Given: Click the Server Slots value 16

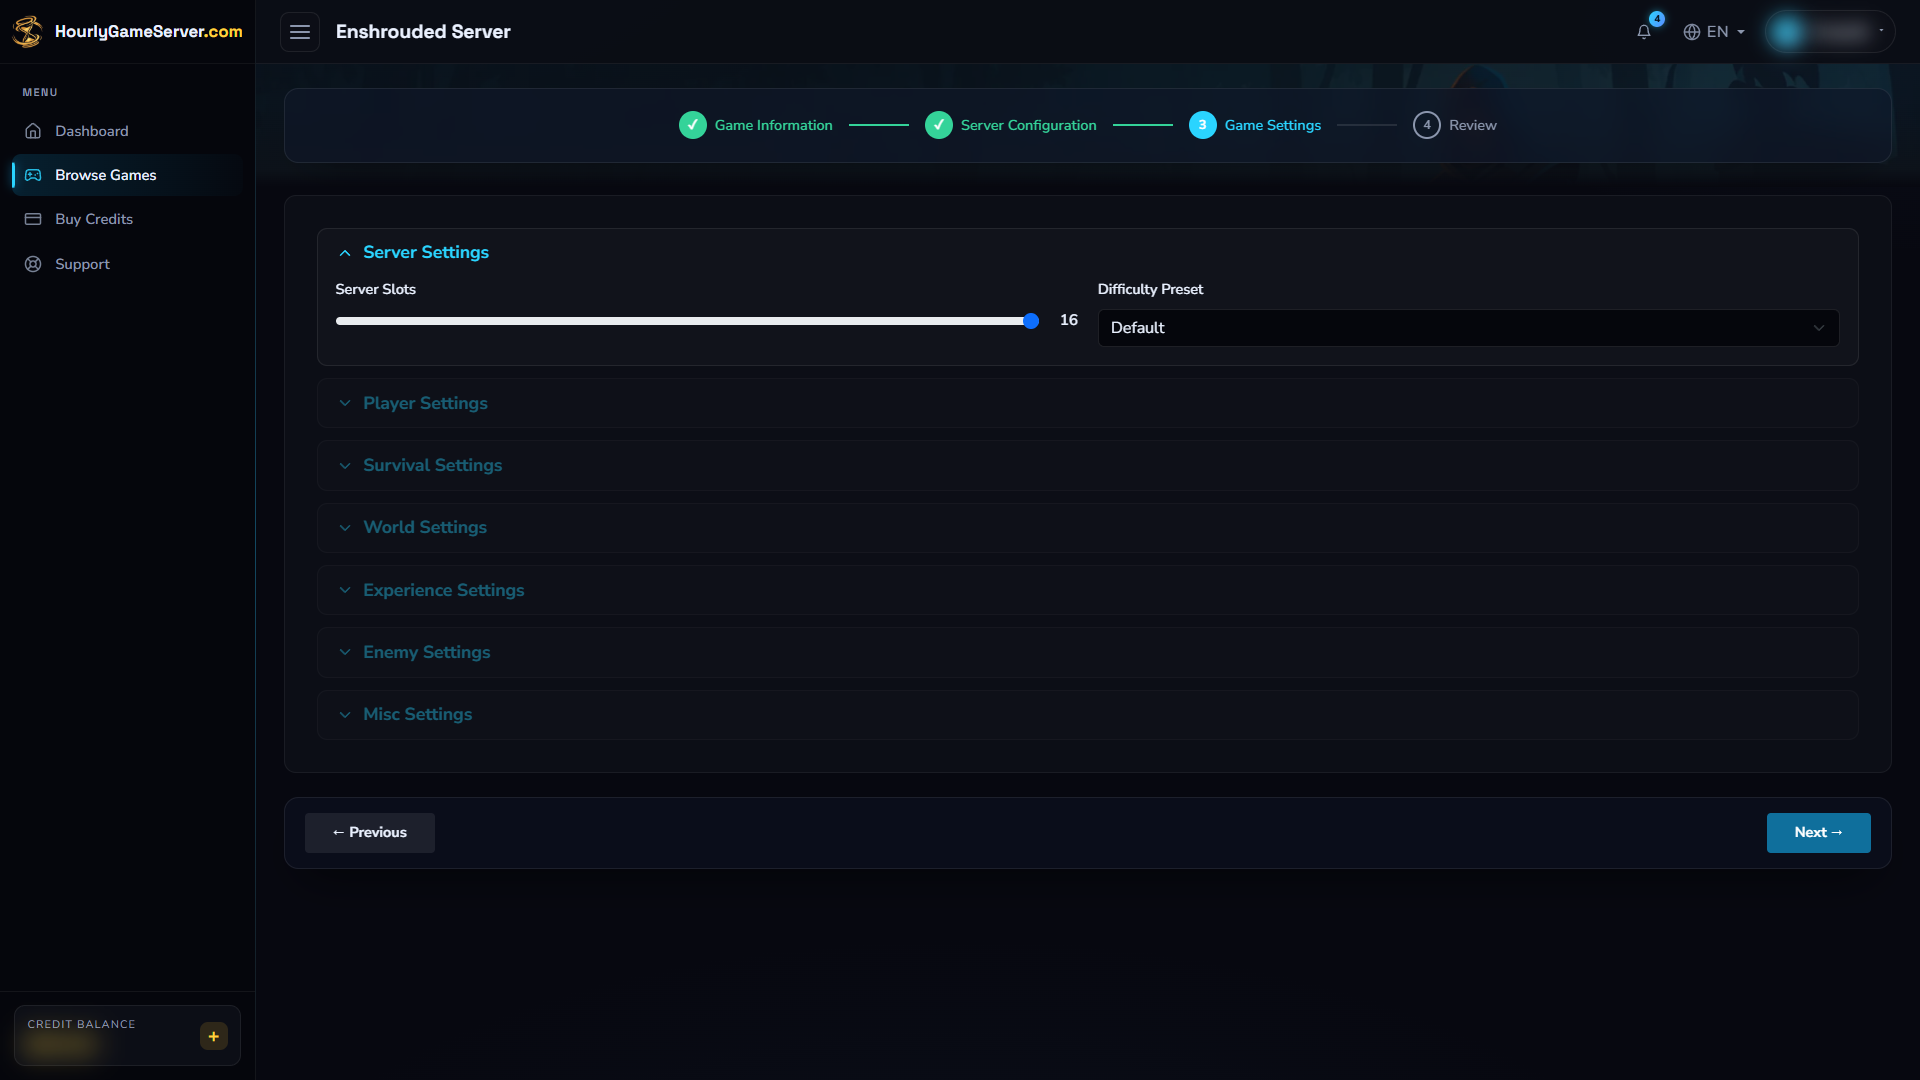Looking at the screenshot, I should point(1069,320).
